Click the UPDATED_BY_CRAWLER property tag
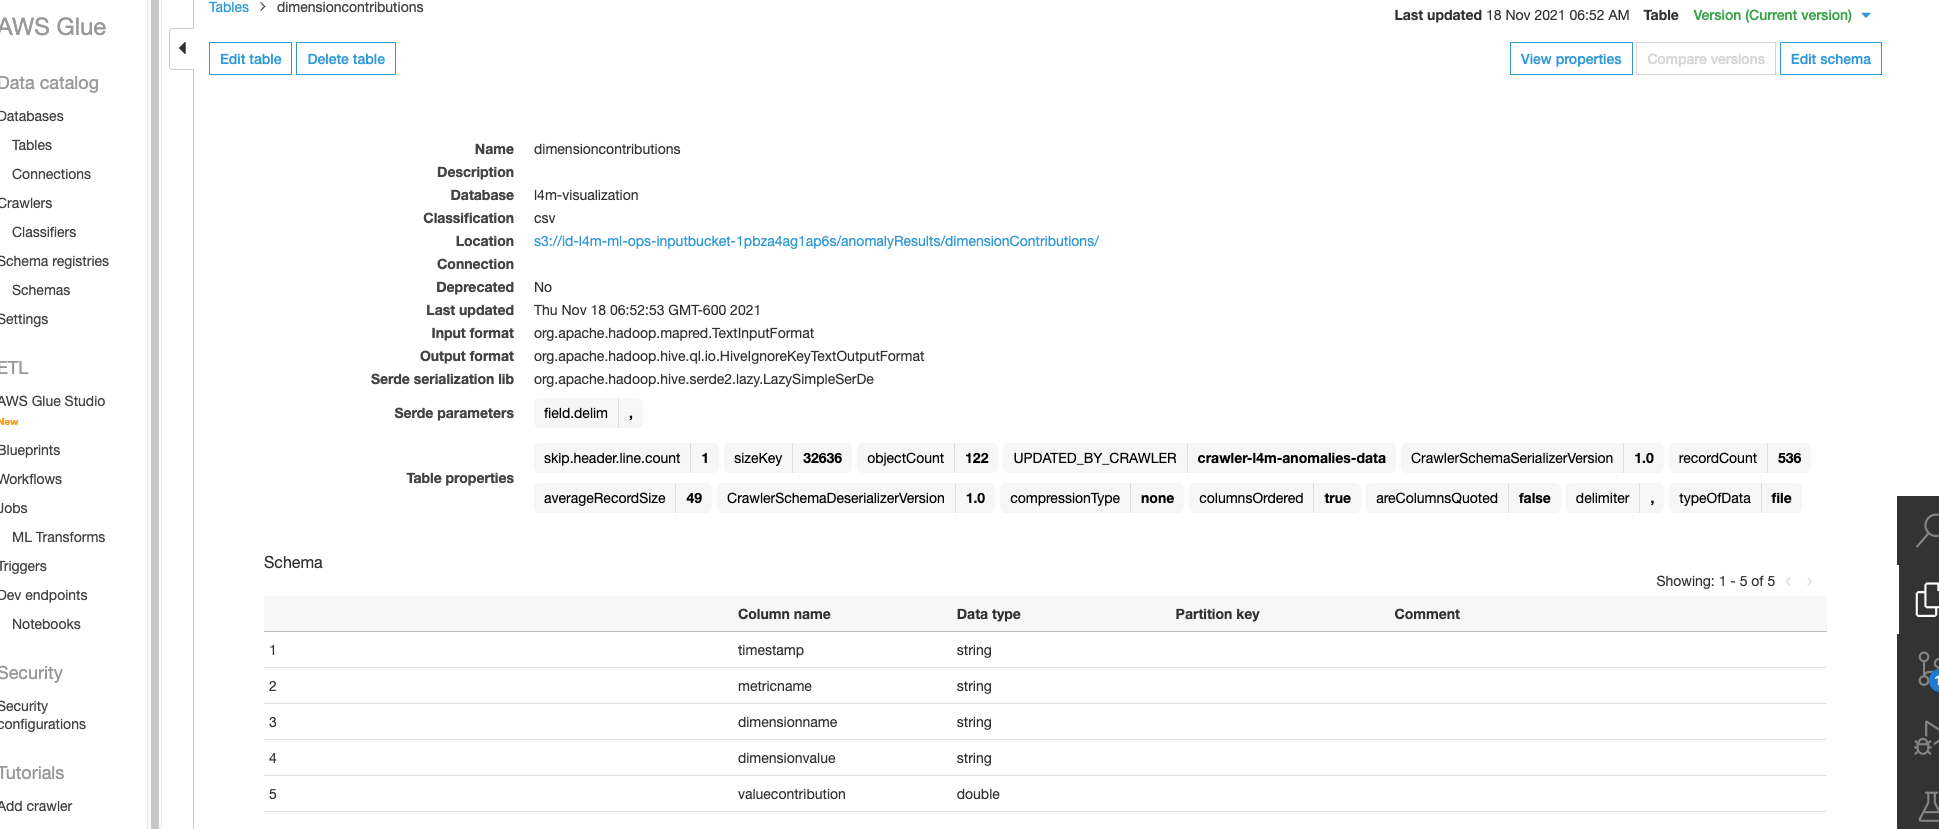 (x=1095, y=458)
